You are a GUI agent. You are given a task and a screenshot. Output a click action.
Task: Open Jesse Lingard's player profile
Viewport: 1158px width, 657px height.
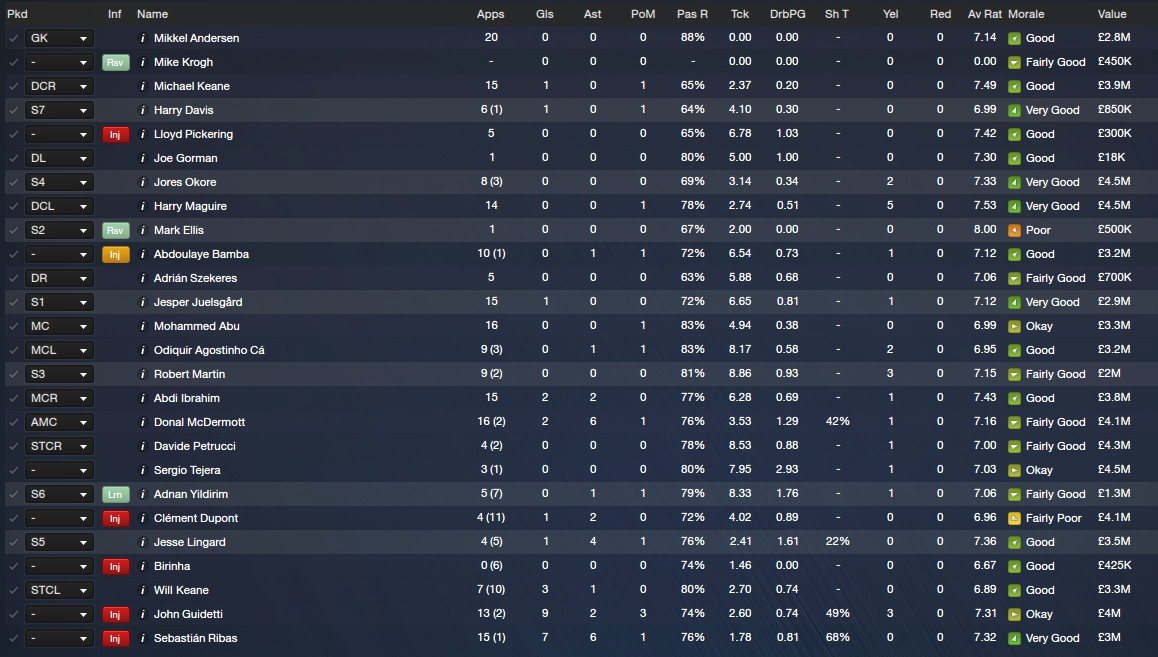[190, 542]
